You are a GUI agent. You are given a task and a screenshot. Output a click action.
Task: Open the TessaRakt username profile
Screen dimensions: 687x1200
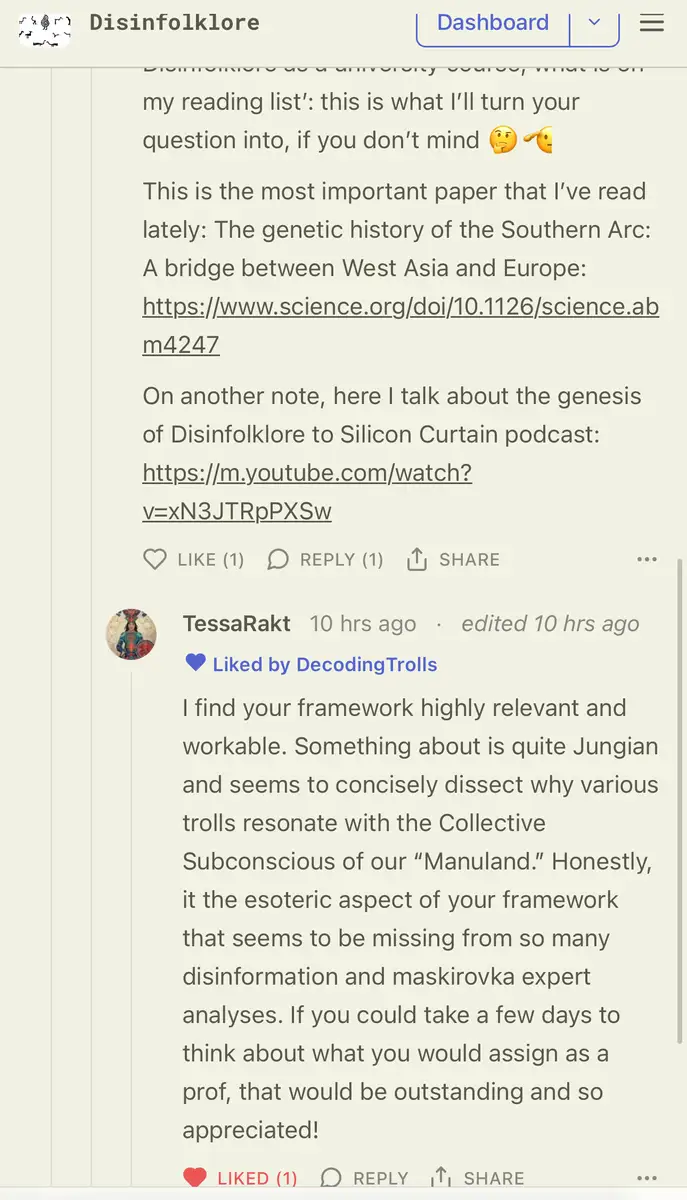237,624
